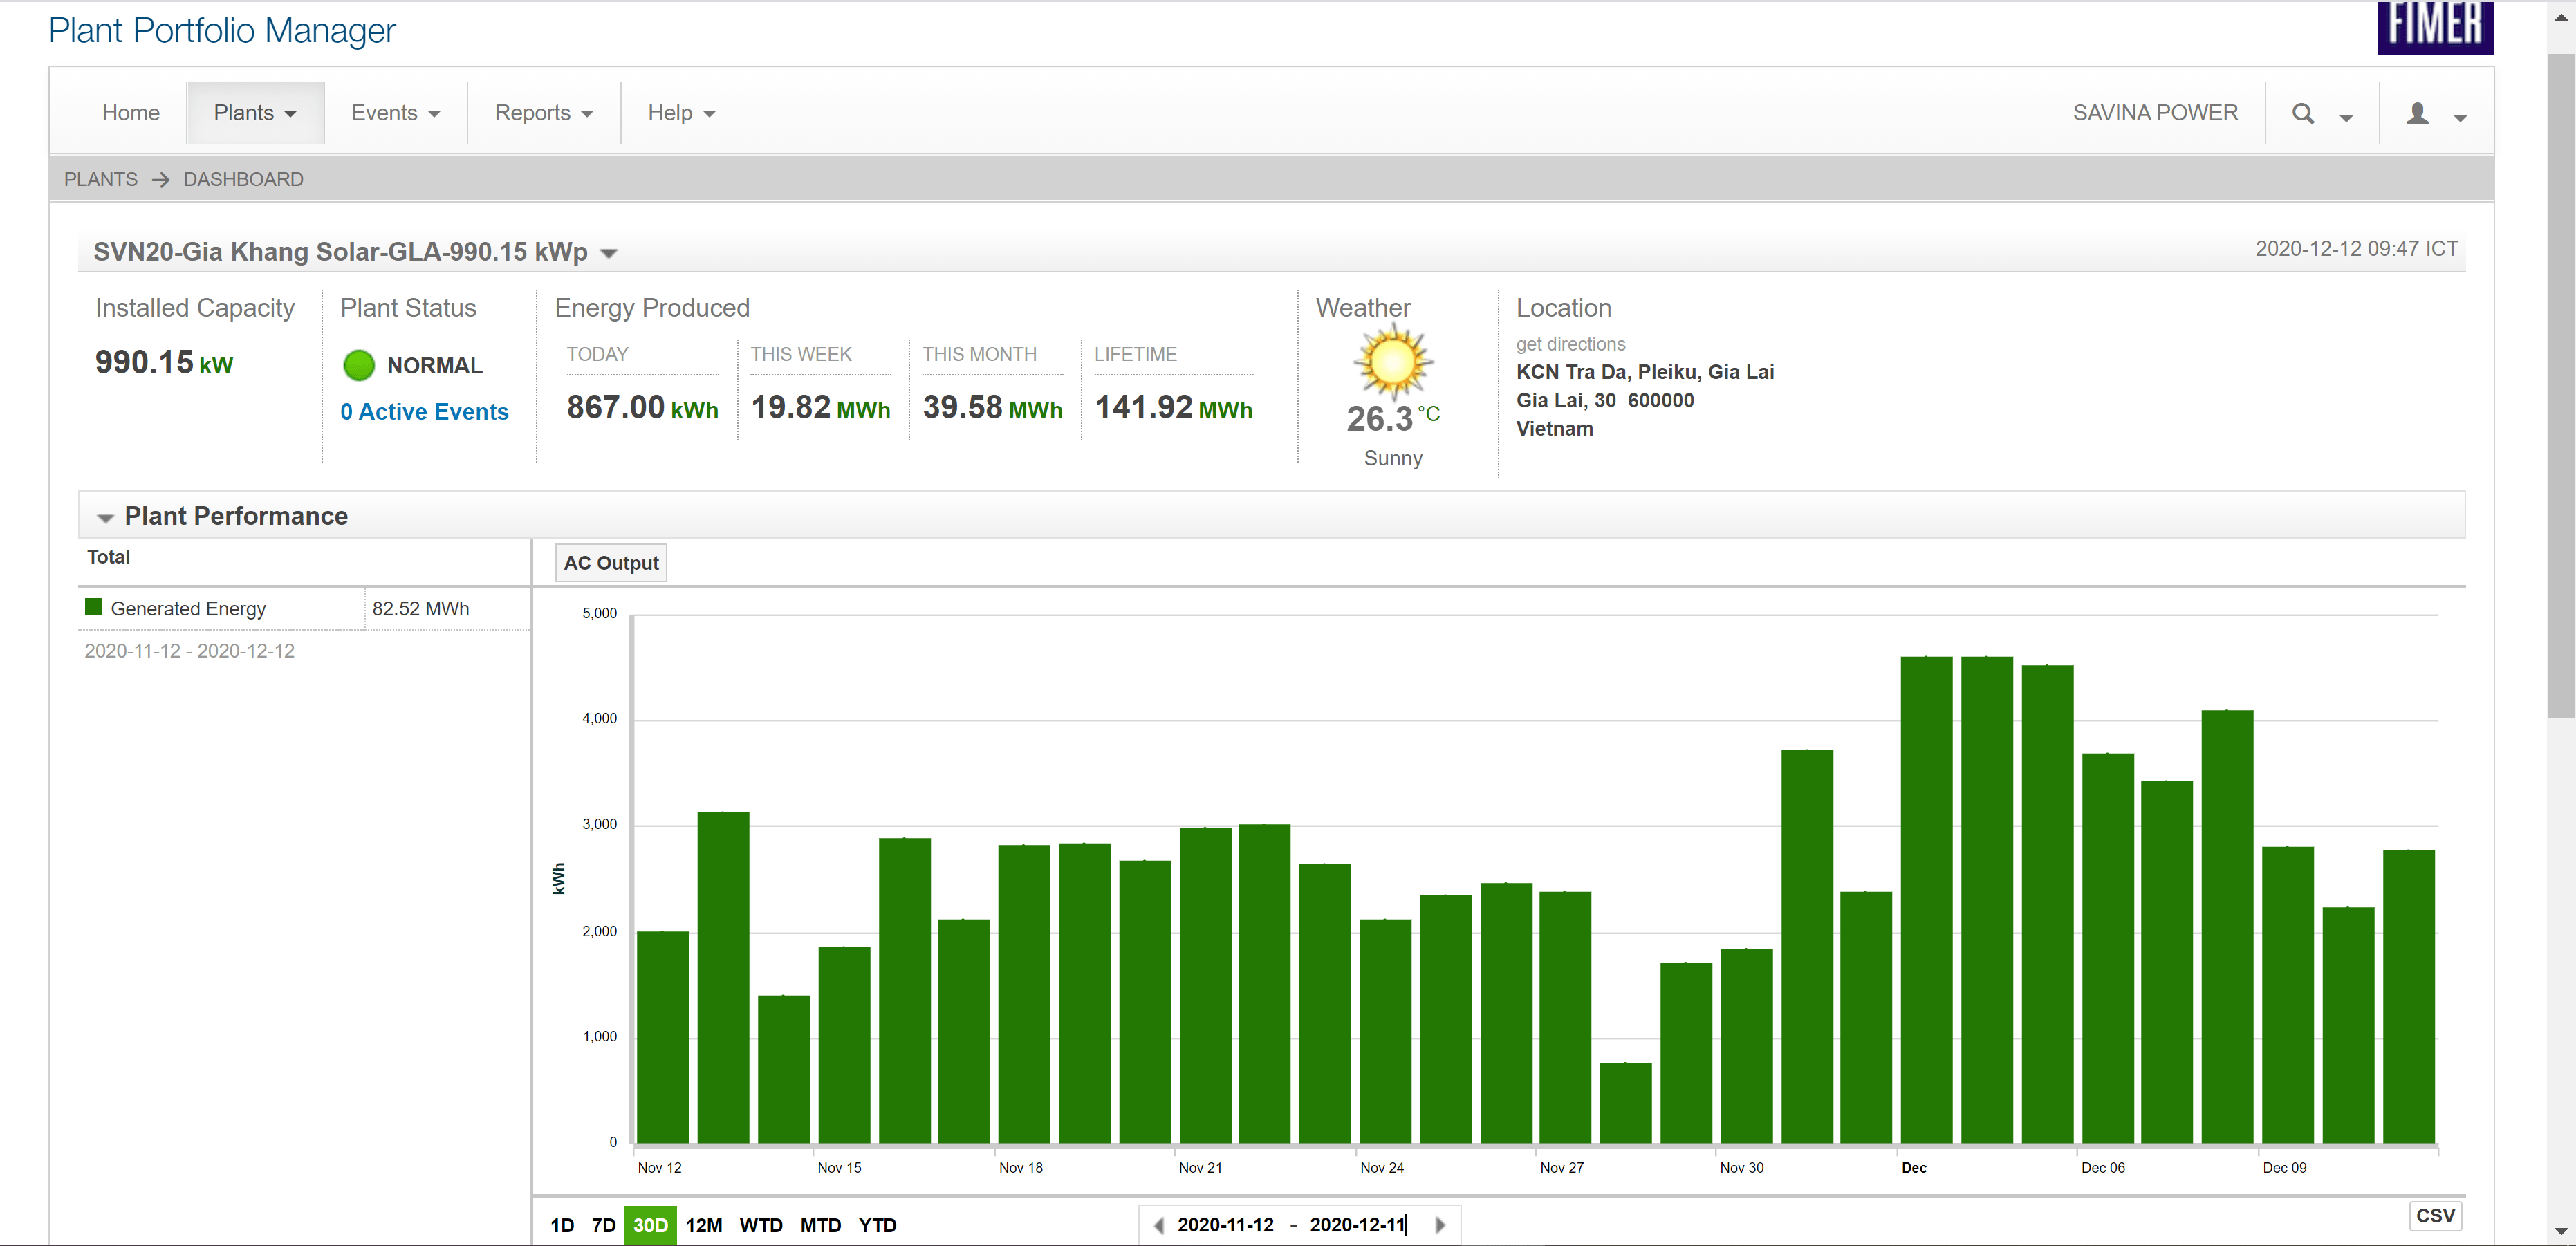The width and height of the screenshot is (2576, 1246).
Task: Open the plant name selector dropdown
Action: pos(608,253)
